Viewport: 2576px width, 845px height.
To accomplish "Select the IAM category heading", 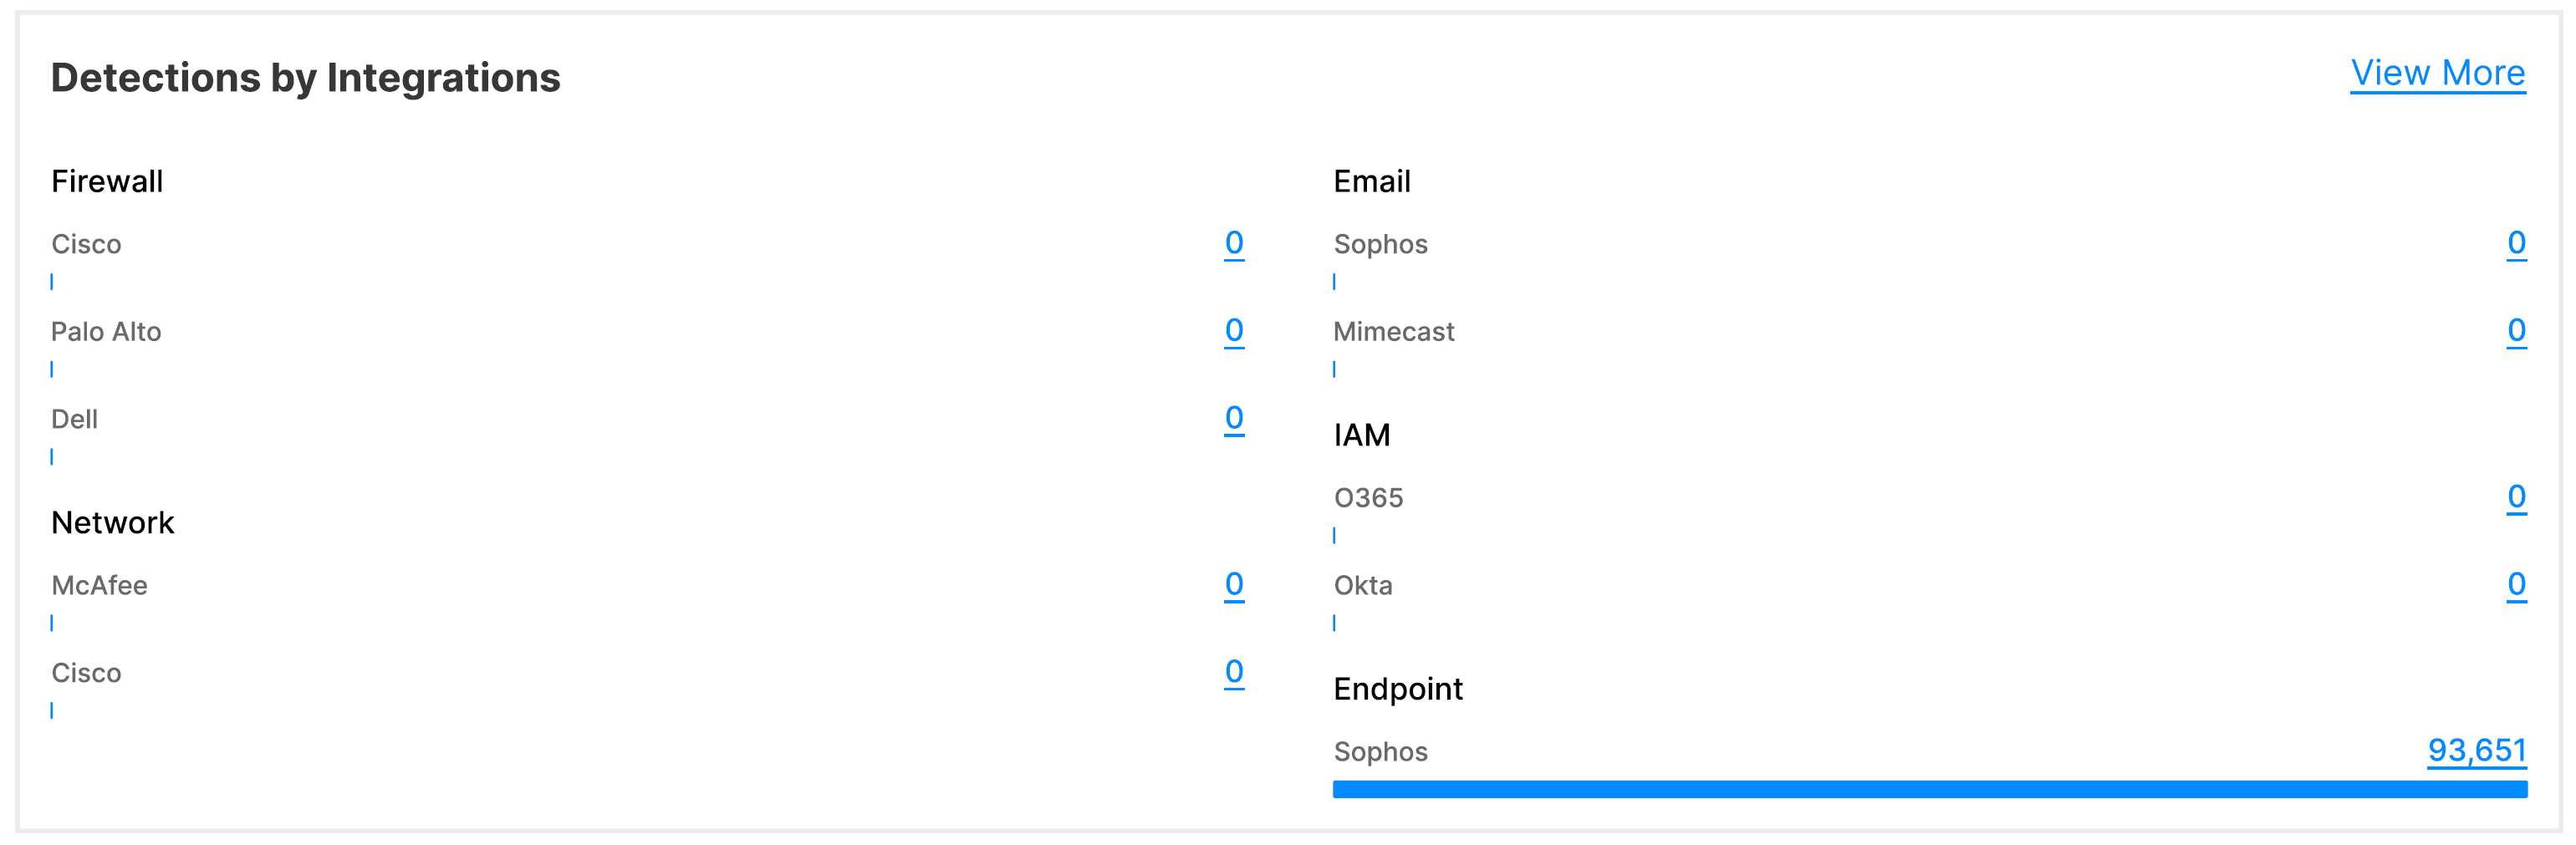I will pos(1361,435).
